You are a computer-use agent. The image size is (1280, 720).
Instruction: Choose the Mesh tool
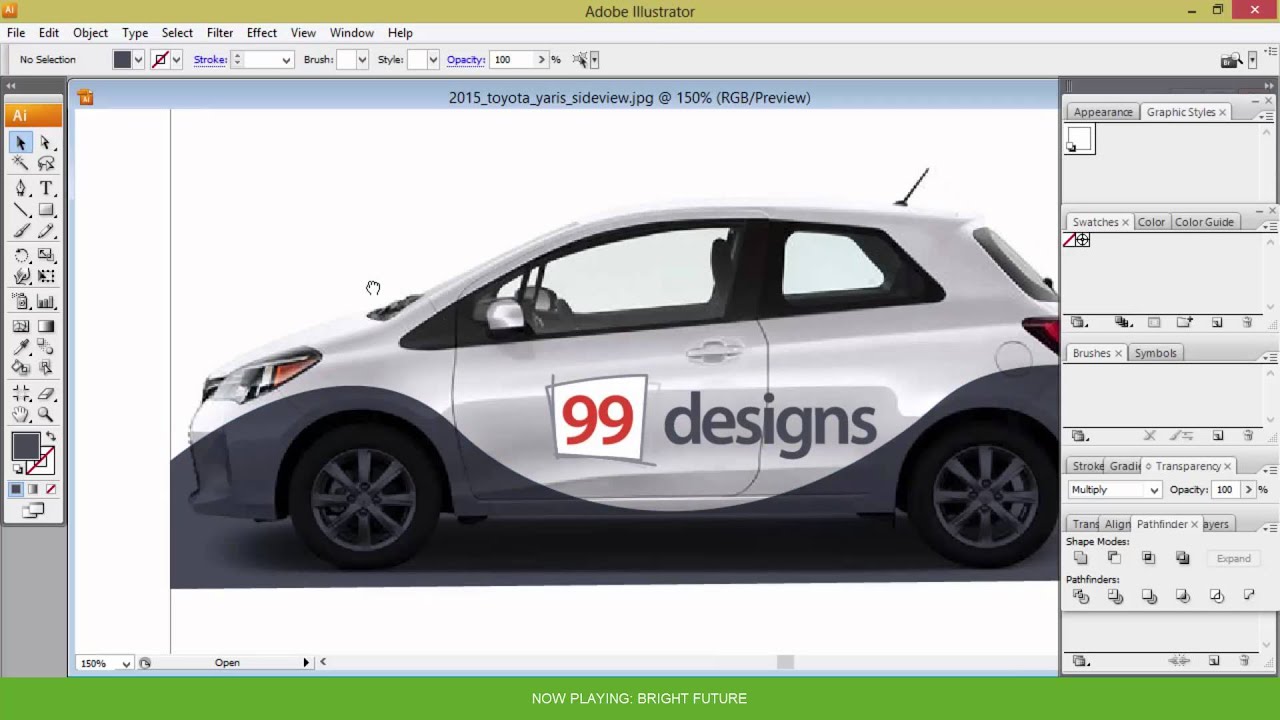coord(21,326)
